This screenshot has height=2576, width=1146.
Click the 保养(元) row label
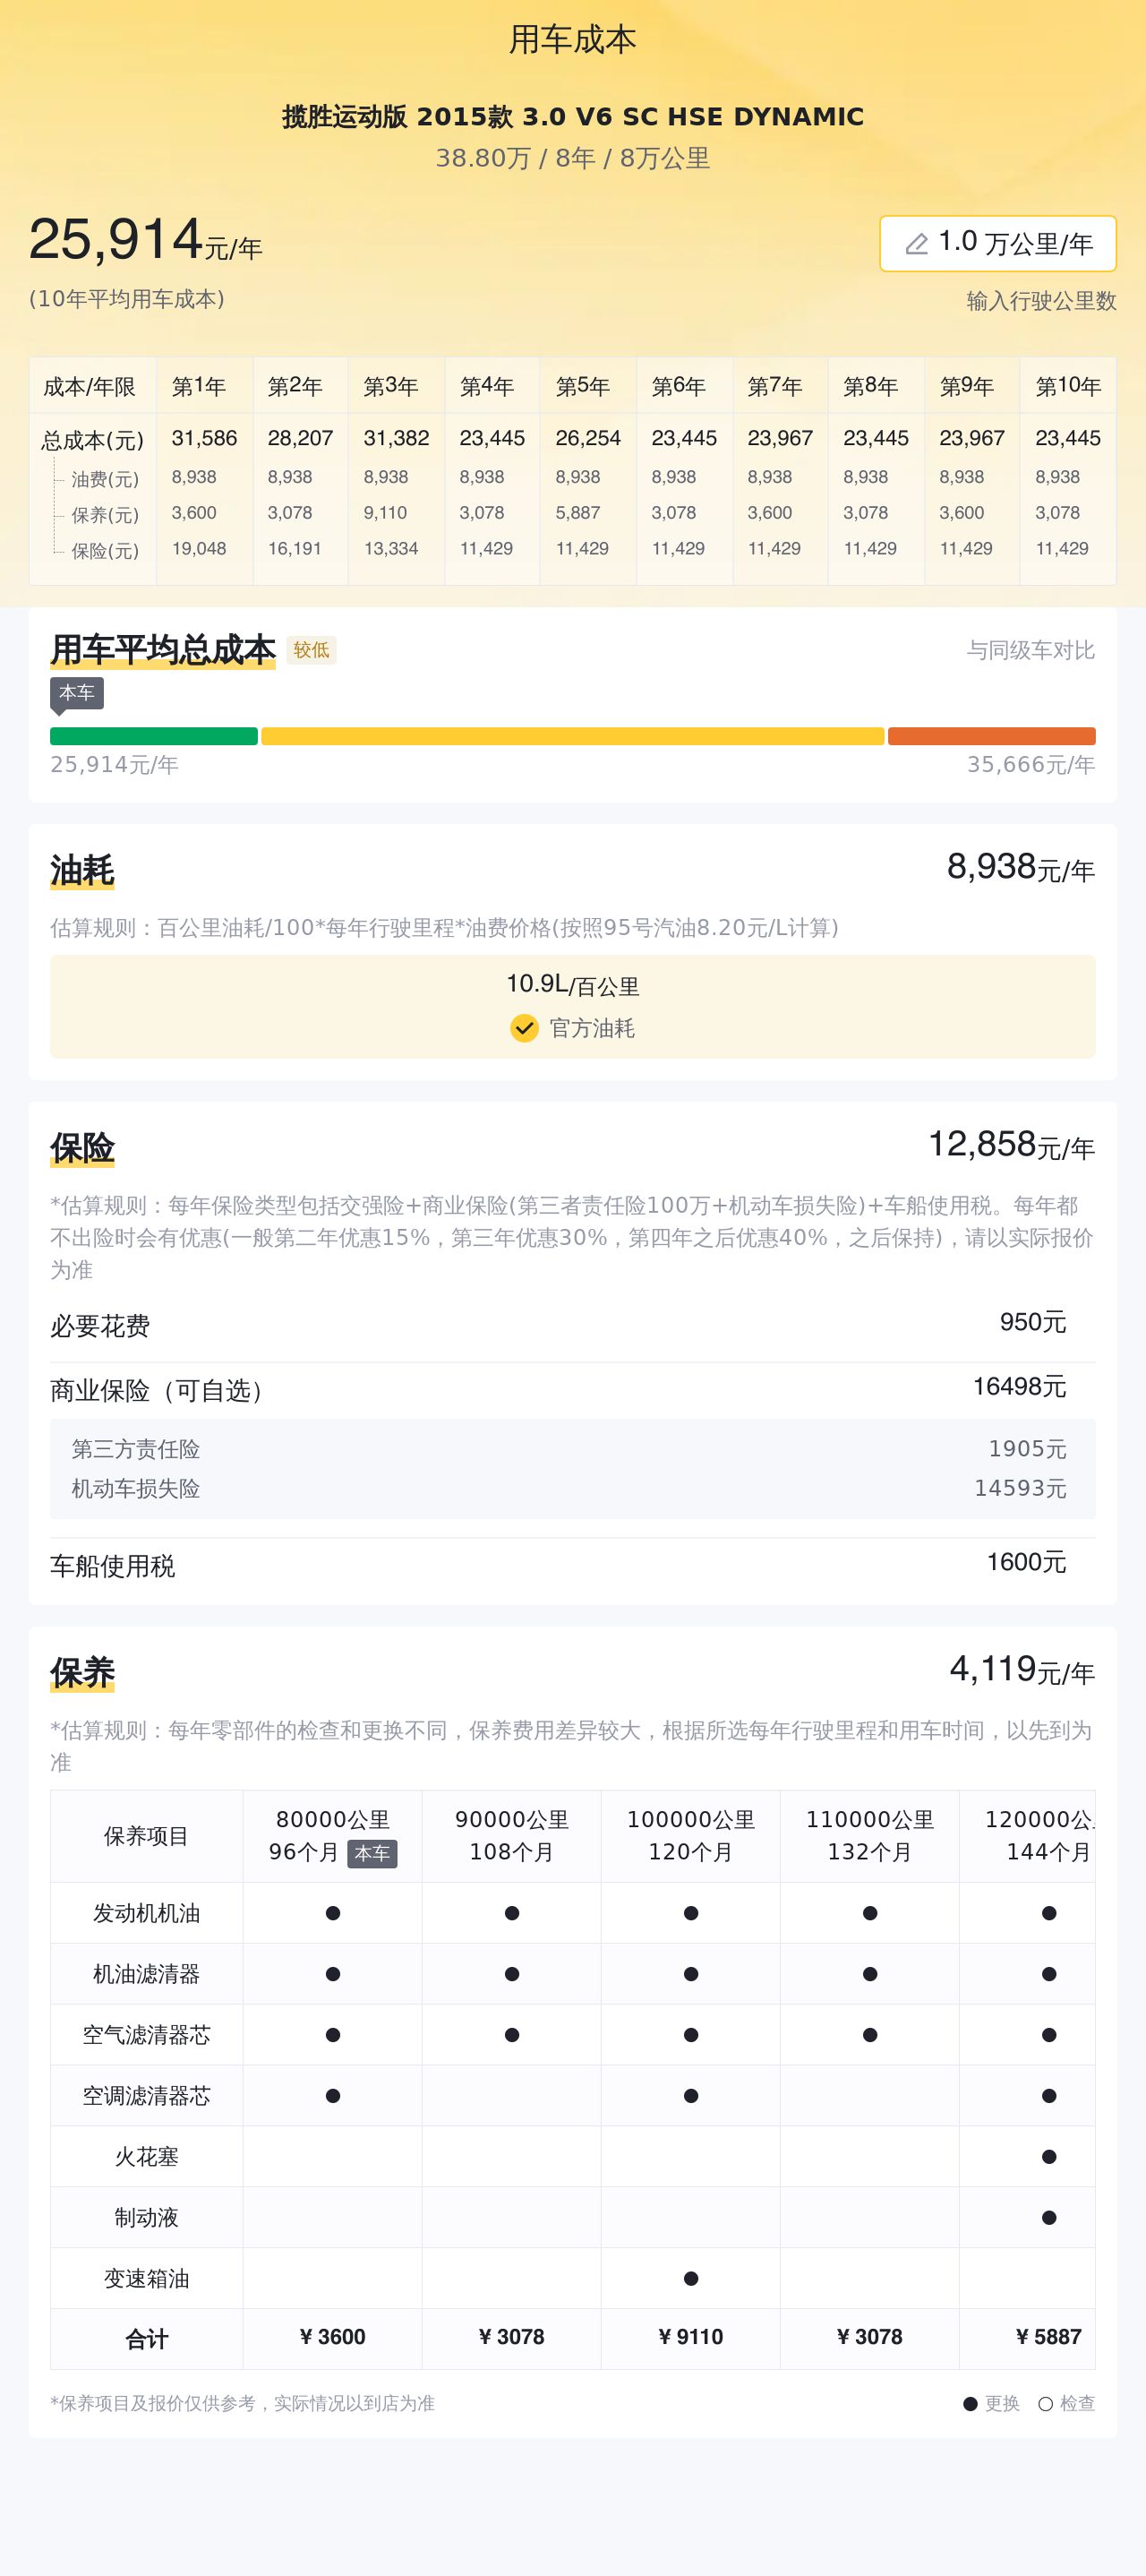pyautogui.click(x=105, y=515)
